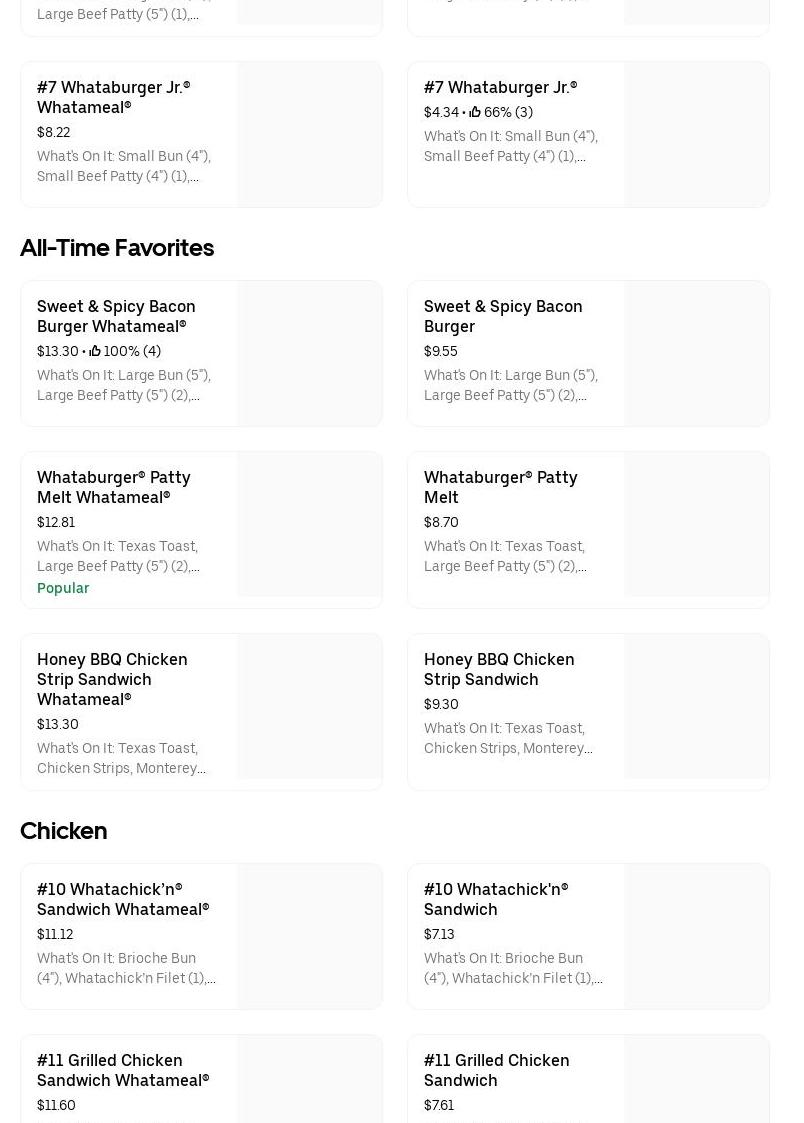Click Whataburger Patty Melt item image
Image resolution: width=804 pixels, height=1123 pixels.
[x=696, y=524]
